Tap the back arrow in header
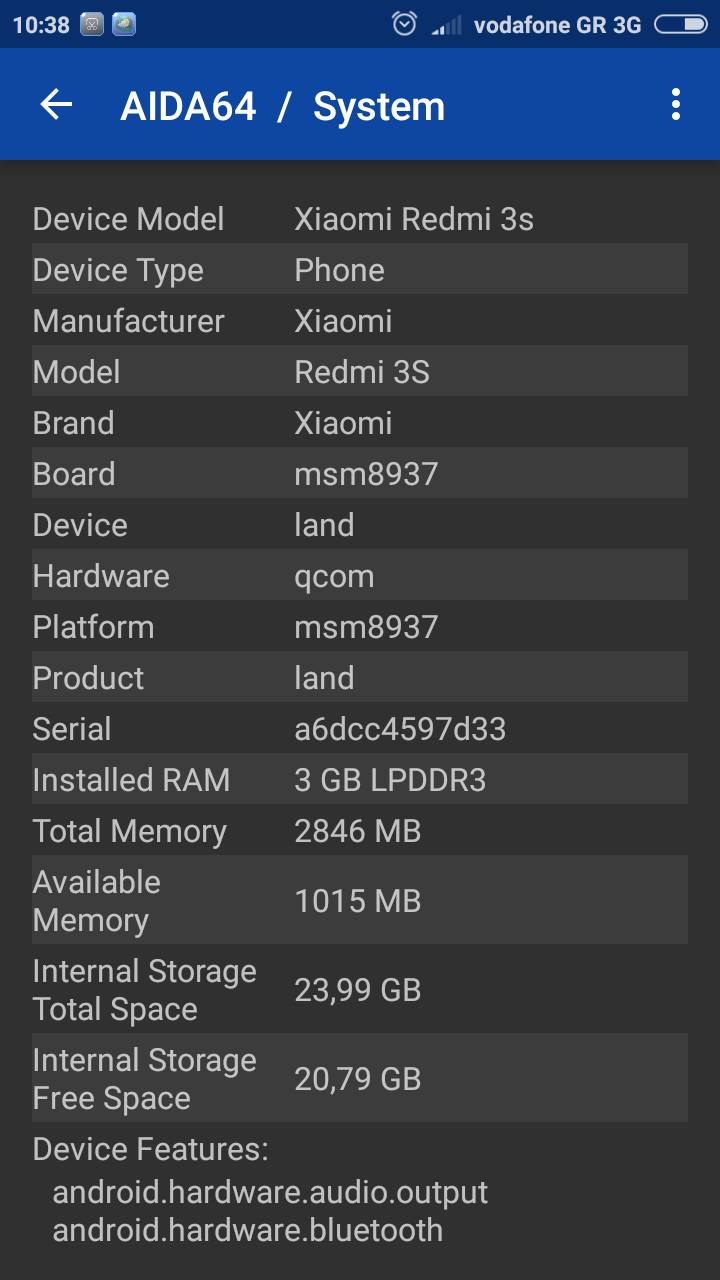 click(57, 105)
